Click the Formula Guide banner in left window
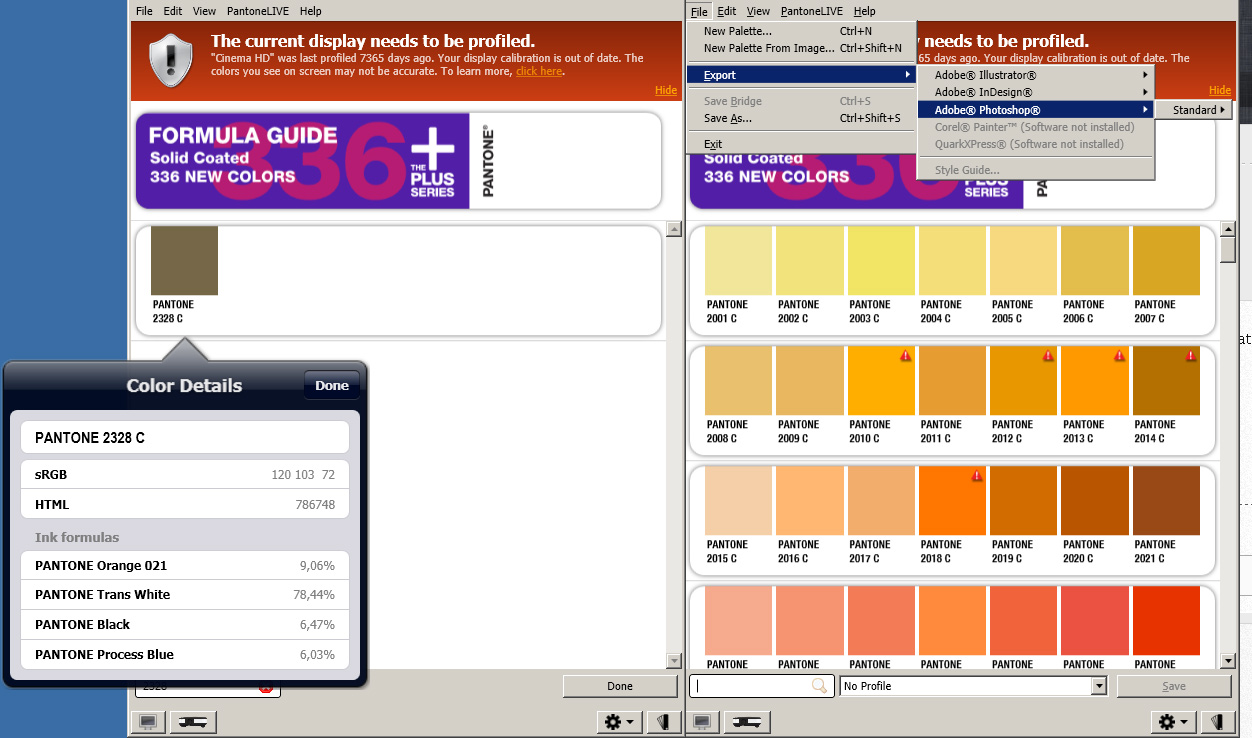 (398, 161)
